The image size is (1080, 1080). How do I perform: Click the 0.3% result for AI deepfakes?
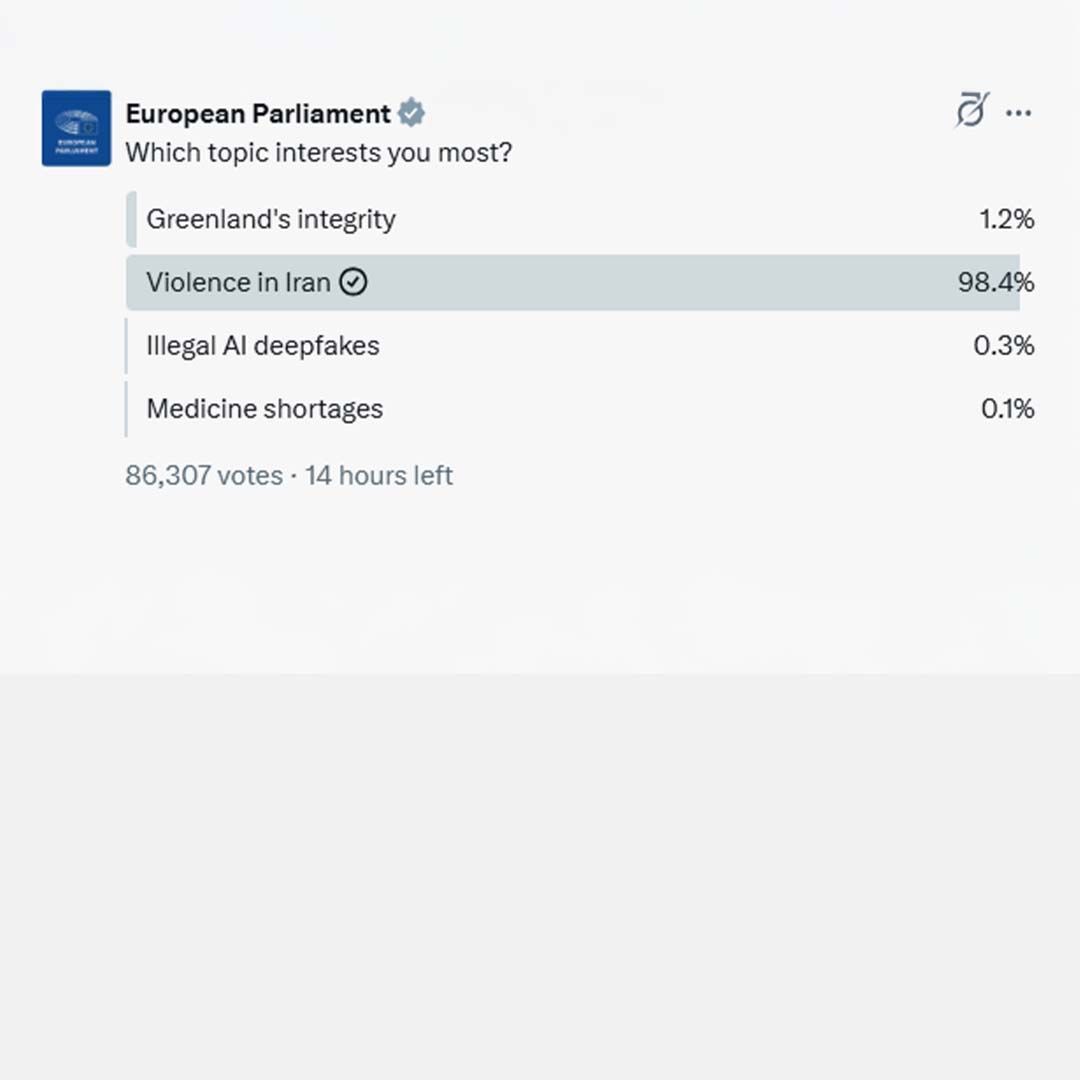point(1004,346)
